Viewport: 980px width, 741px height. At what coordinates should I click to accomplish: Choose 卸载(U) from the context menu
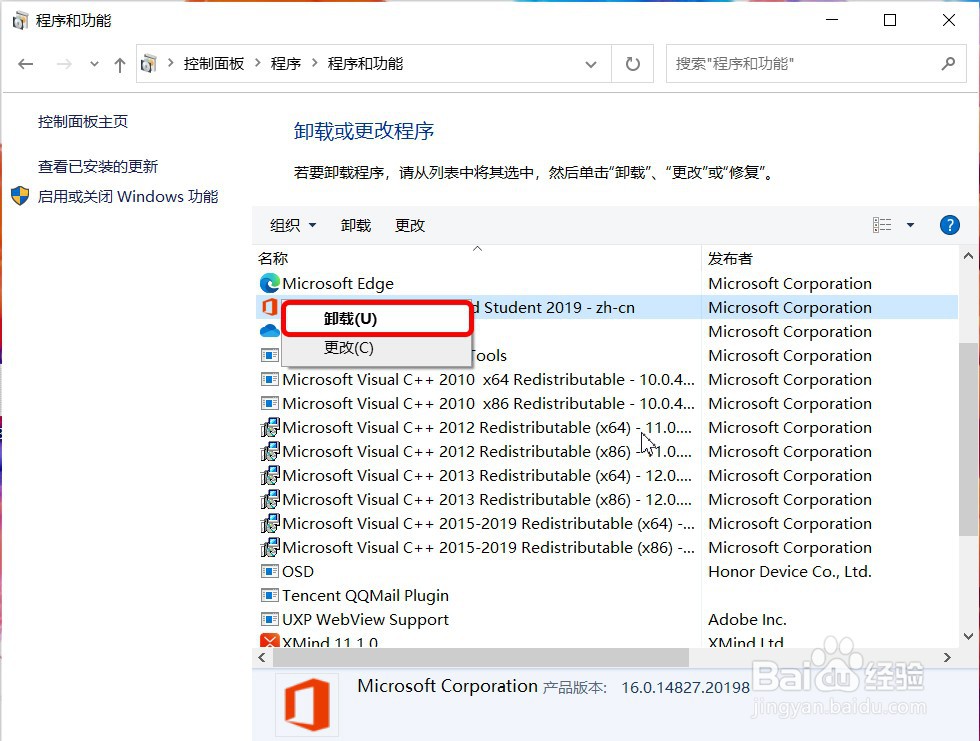click(377, 319)
